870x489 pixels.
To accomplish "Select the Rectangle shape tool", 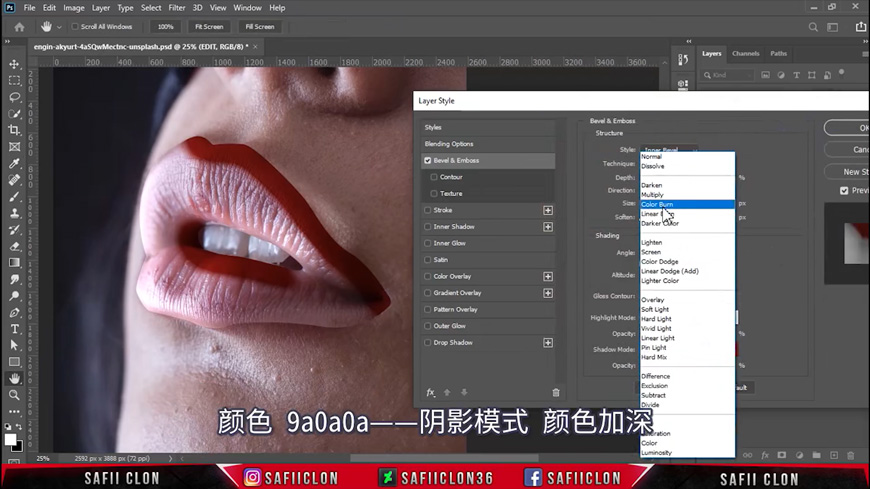I will point(14,362).
